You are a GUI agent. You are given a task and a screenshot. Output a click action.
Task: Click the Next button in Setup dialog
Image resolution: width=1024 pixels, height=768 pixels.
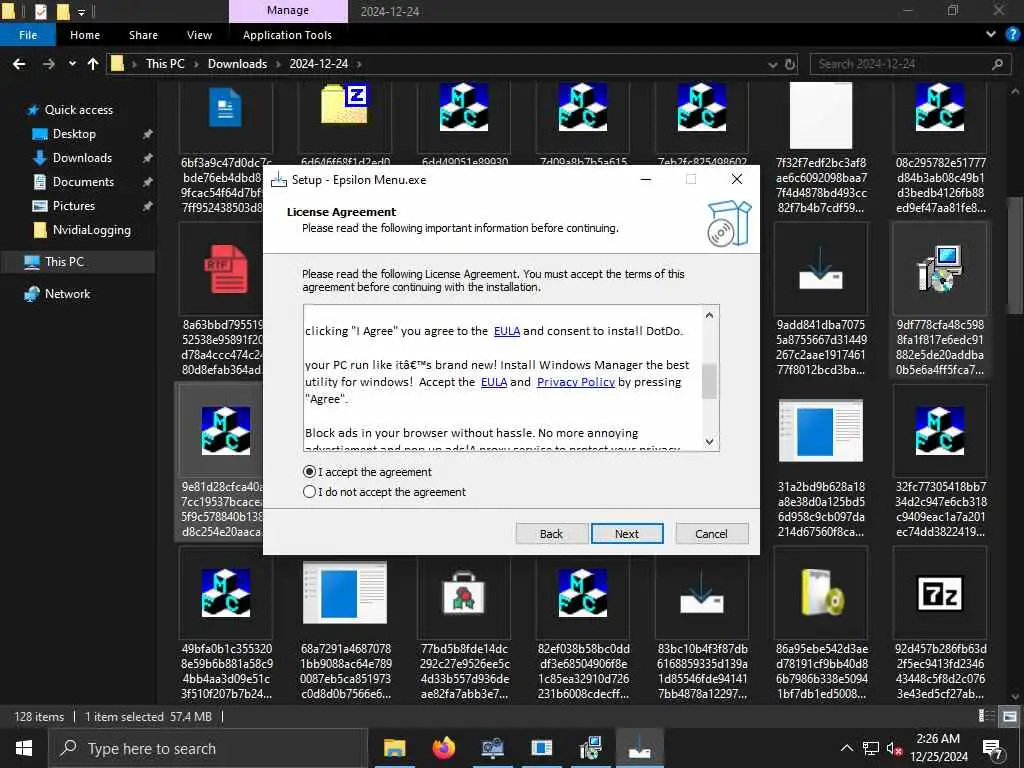627,534
